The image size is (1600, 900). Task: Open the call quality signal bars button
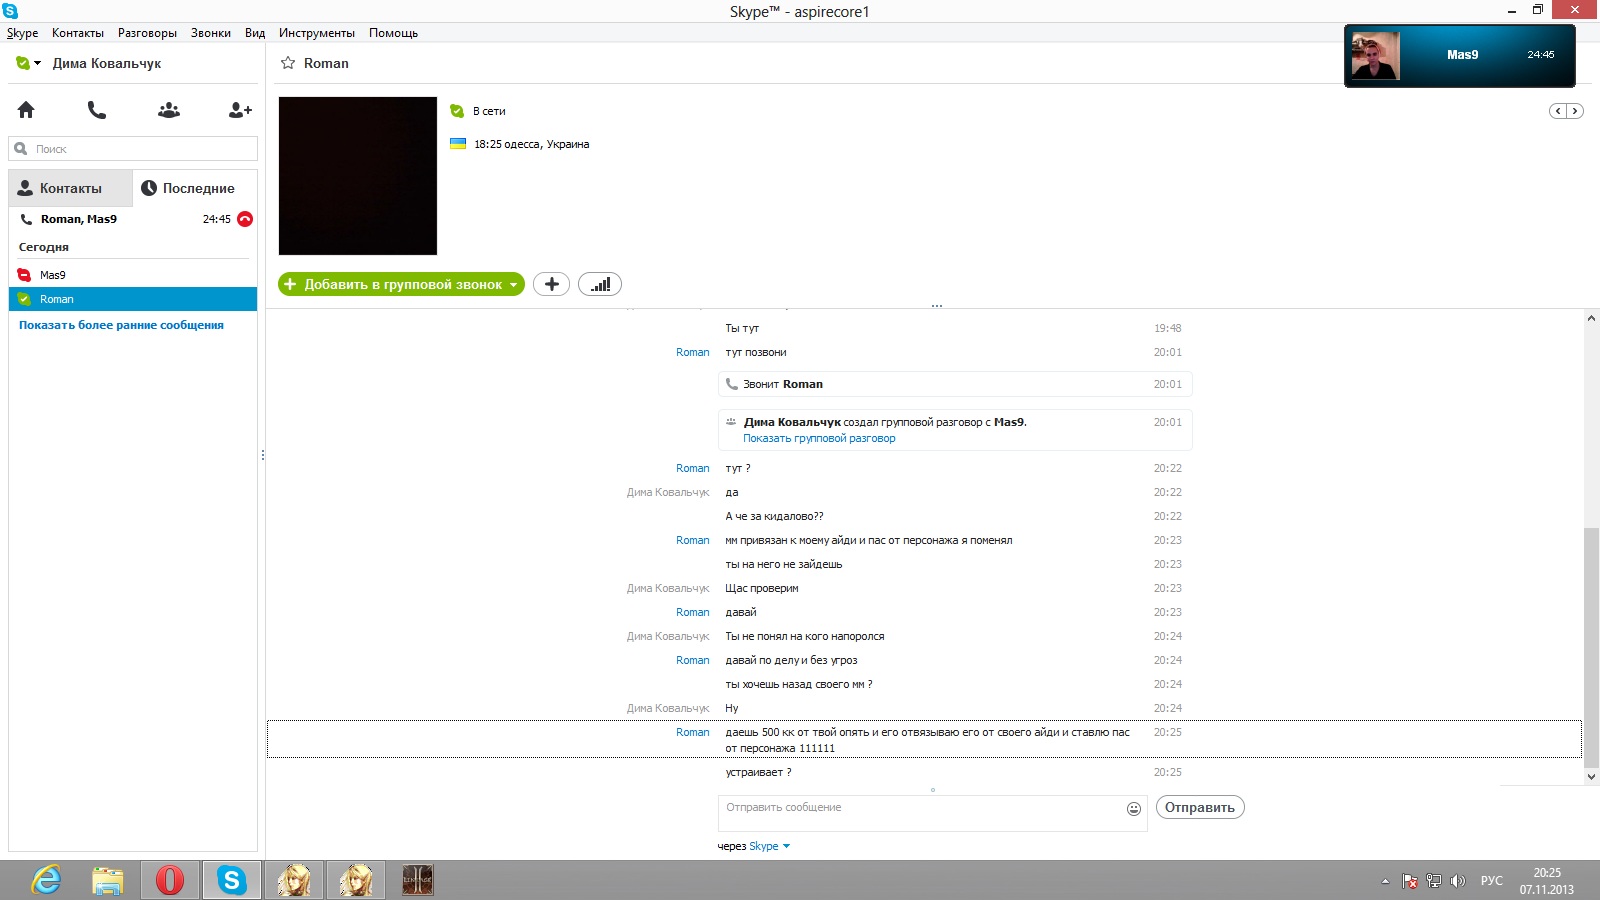[x=600, y=284]
